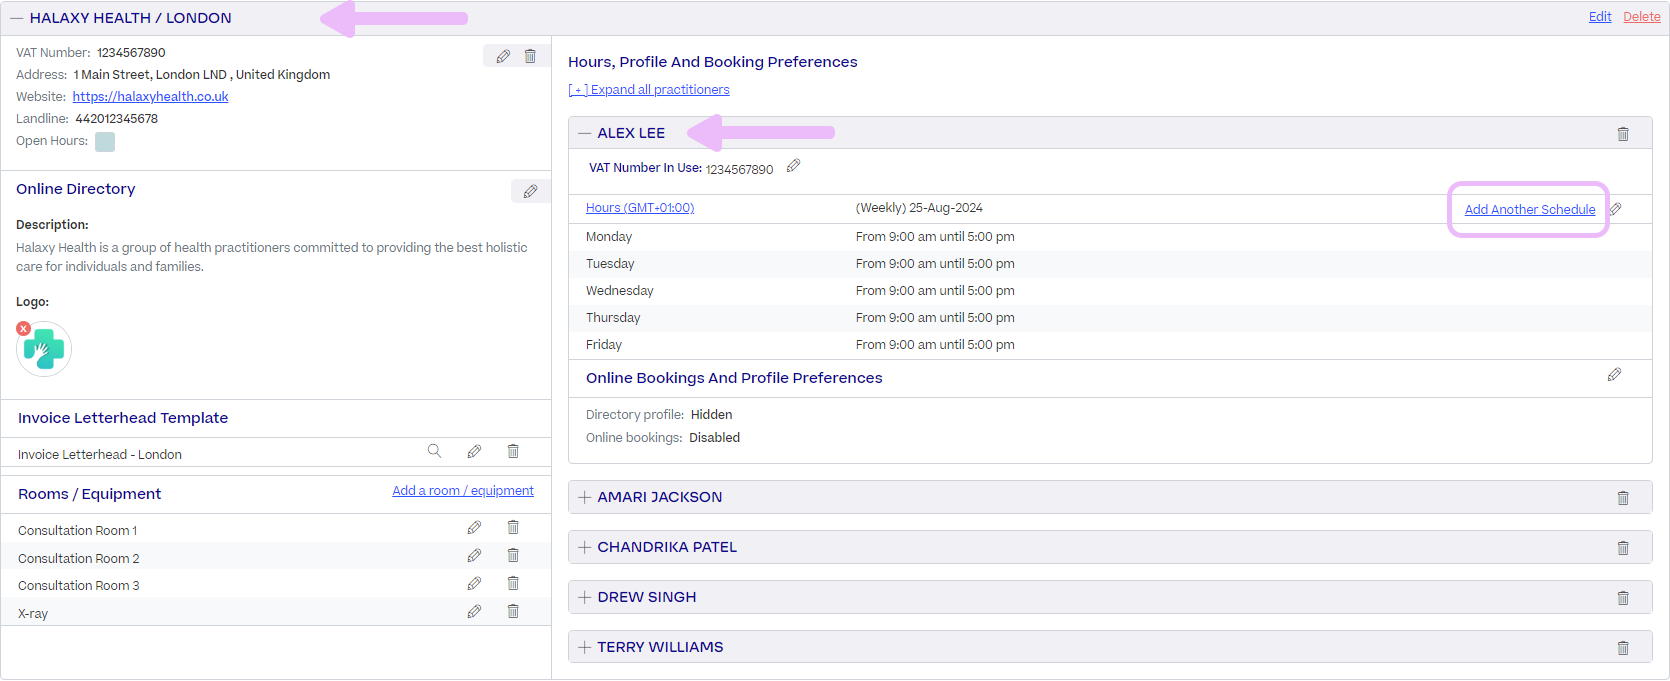Preview Invoice Letterhead - London with magnifier
Viewport: 1670px width, 681px height.
click(434, 451)
